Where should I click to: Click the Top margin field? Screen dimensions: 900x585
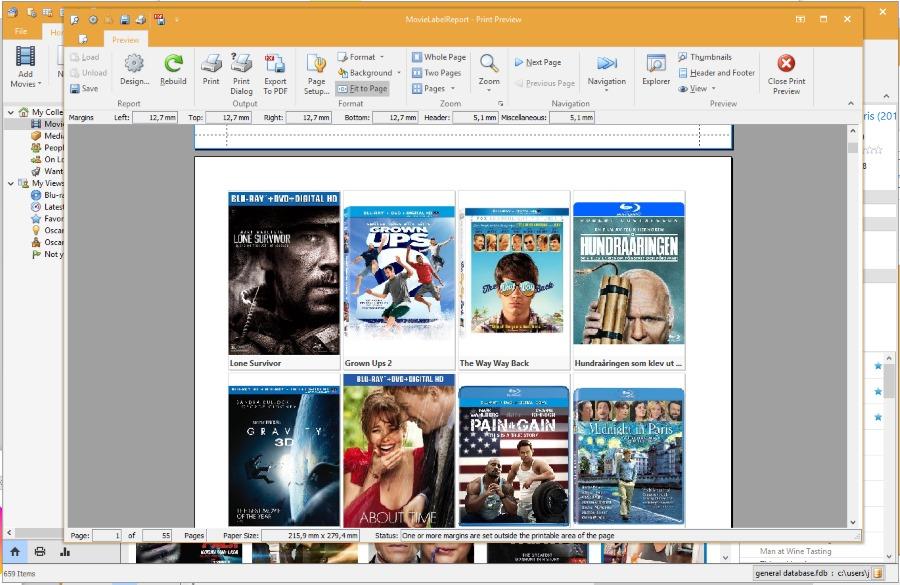228,117
